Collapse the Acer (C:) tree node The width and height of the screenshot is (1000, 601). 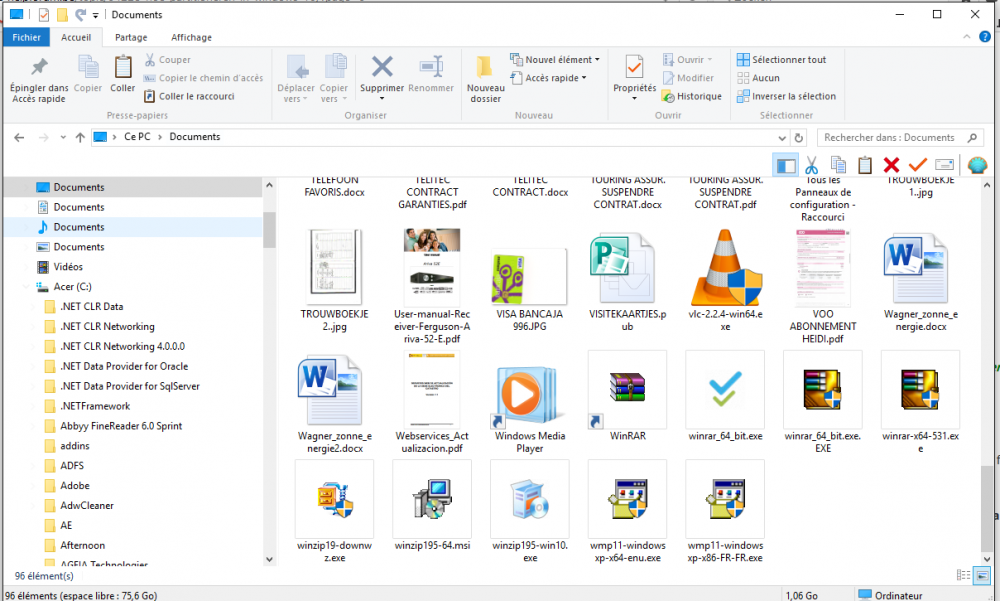(28, 287)
